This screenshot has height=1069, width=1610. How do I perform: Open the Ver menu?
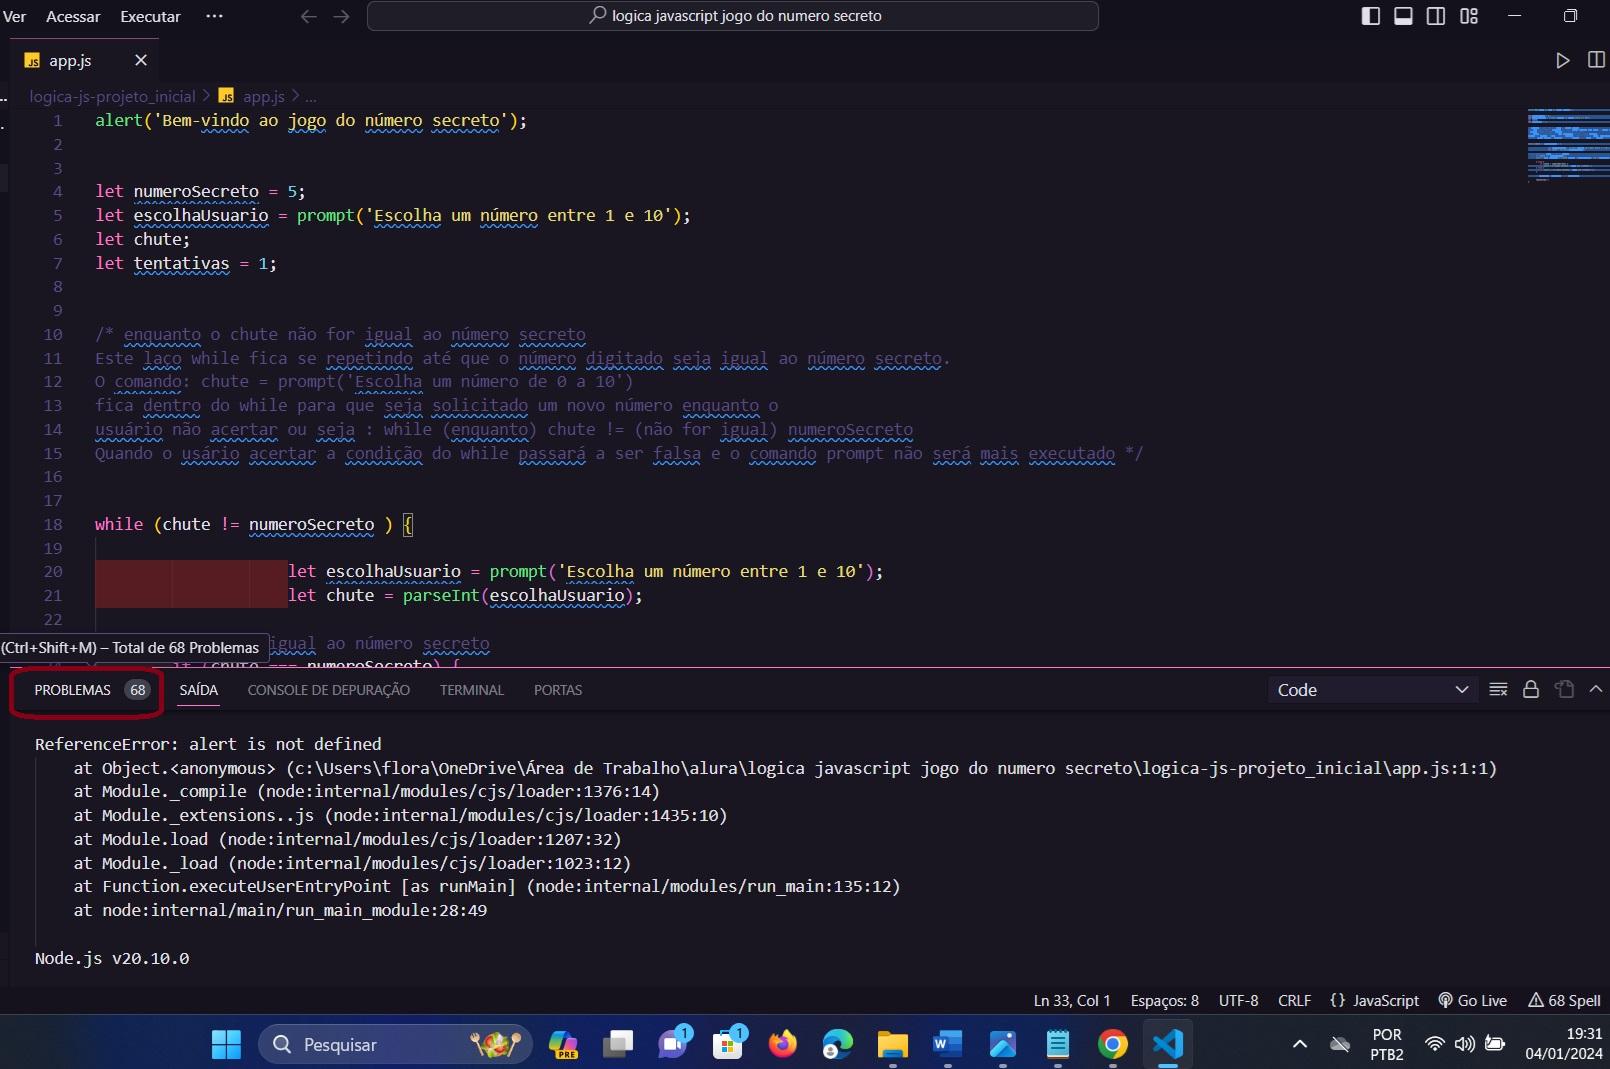point(14,16)
